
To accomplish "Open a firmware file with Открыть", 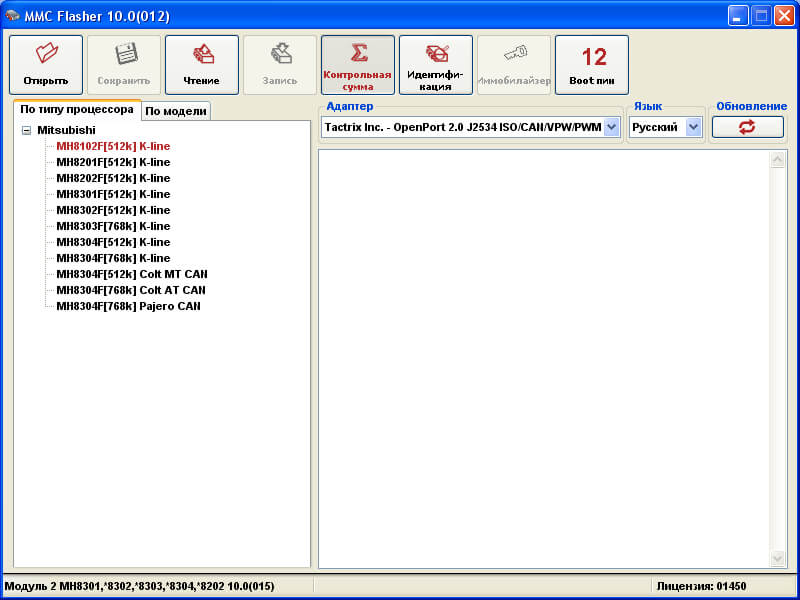I will (x=46, y=65).
